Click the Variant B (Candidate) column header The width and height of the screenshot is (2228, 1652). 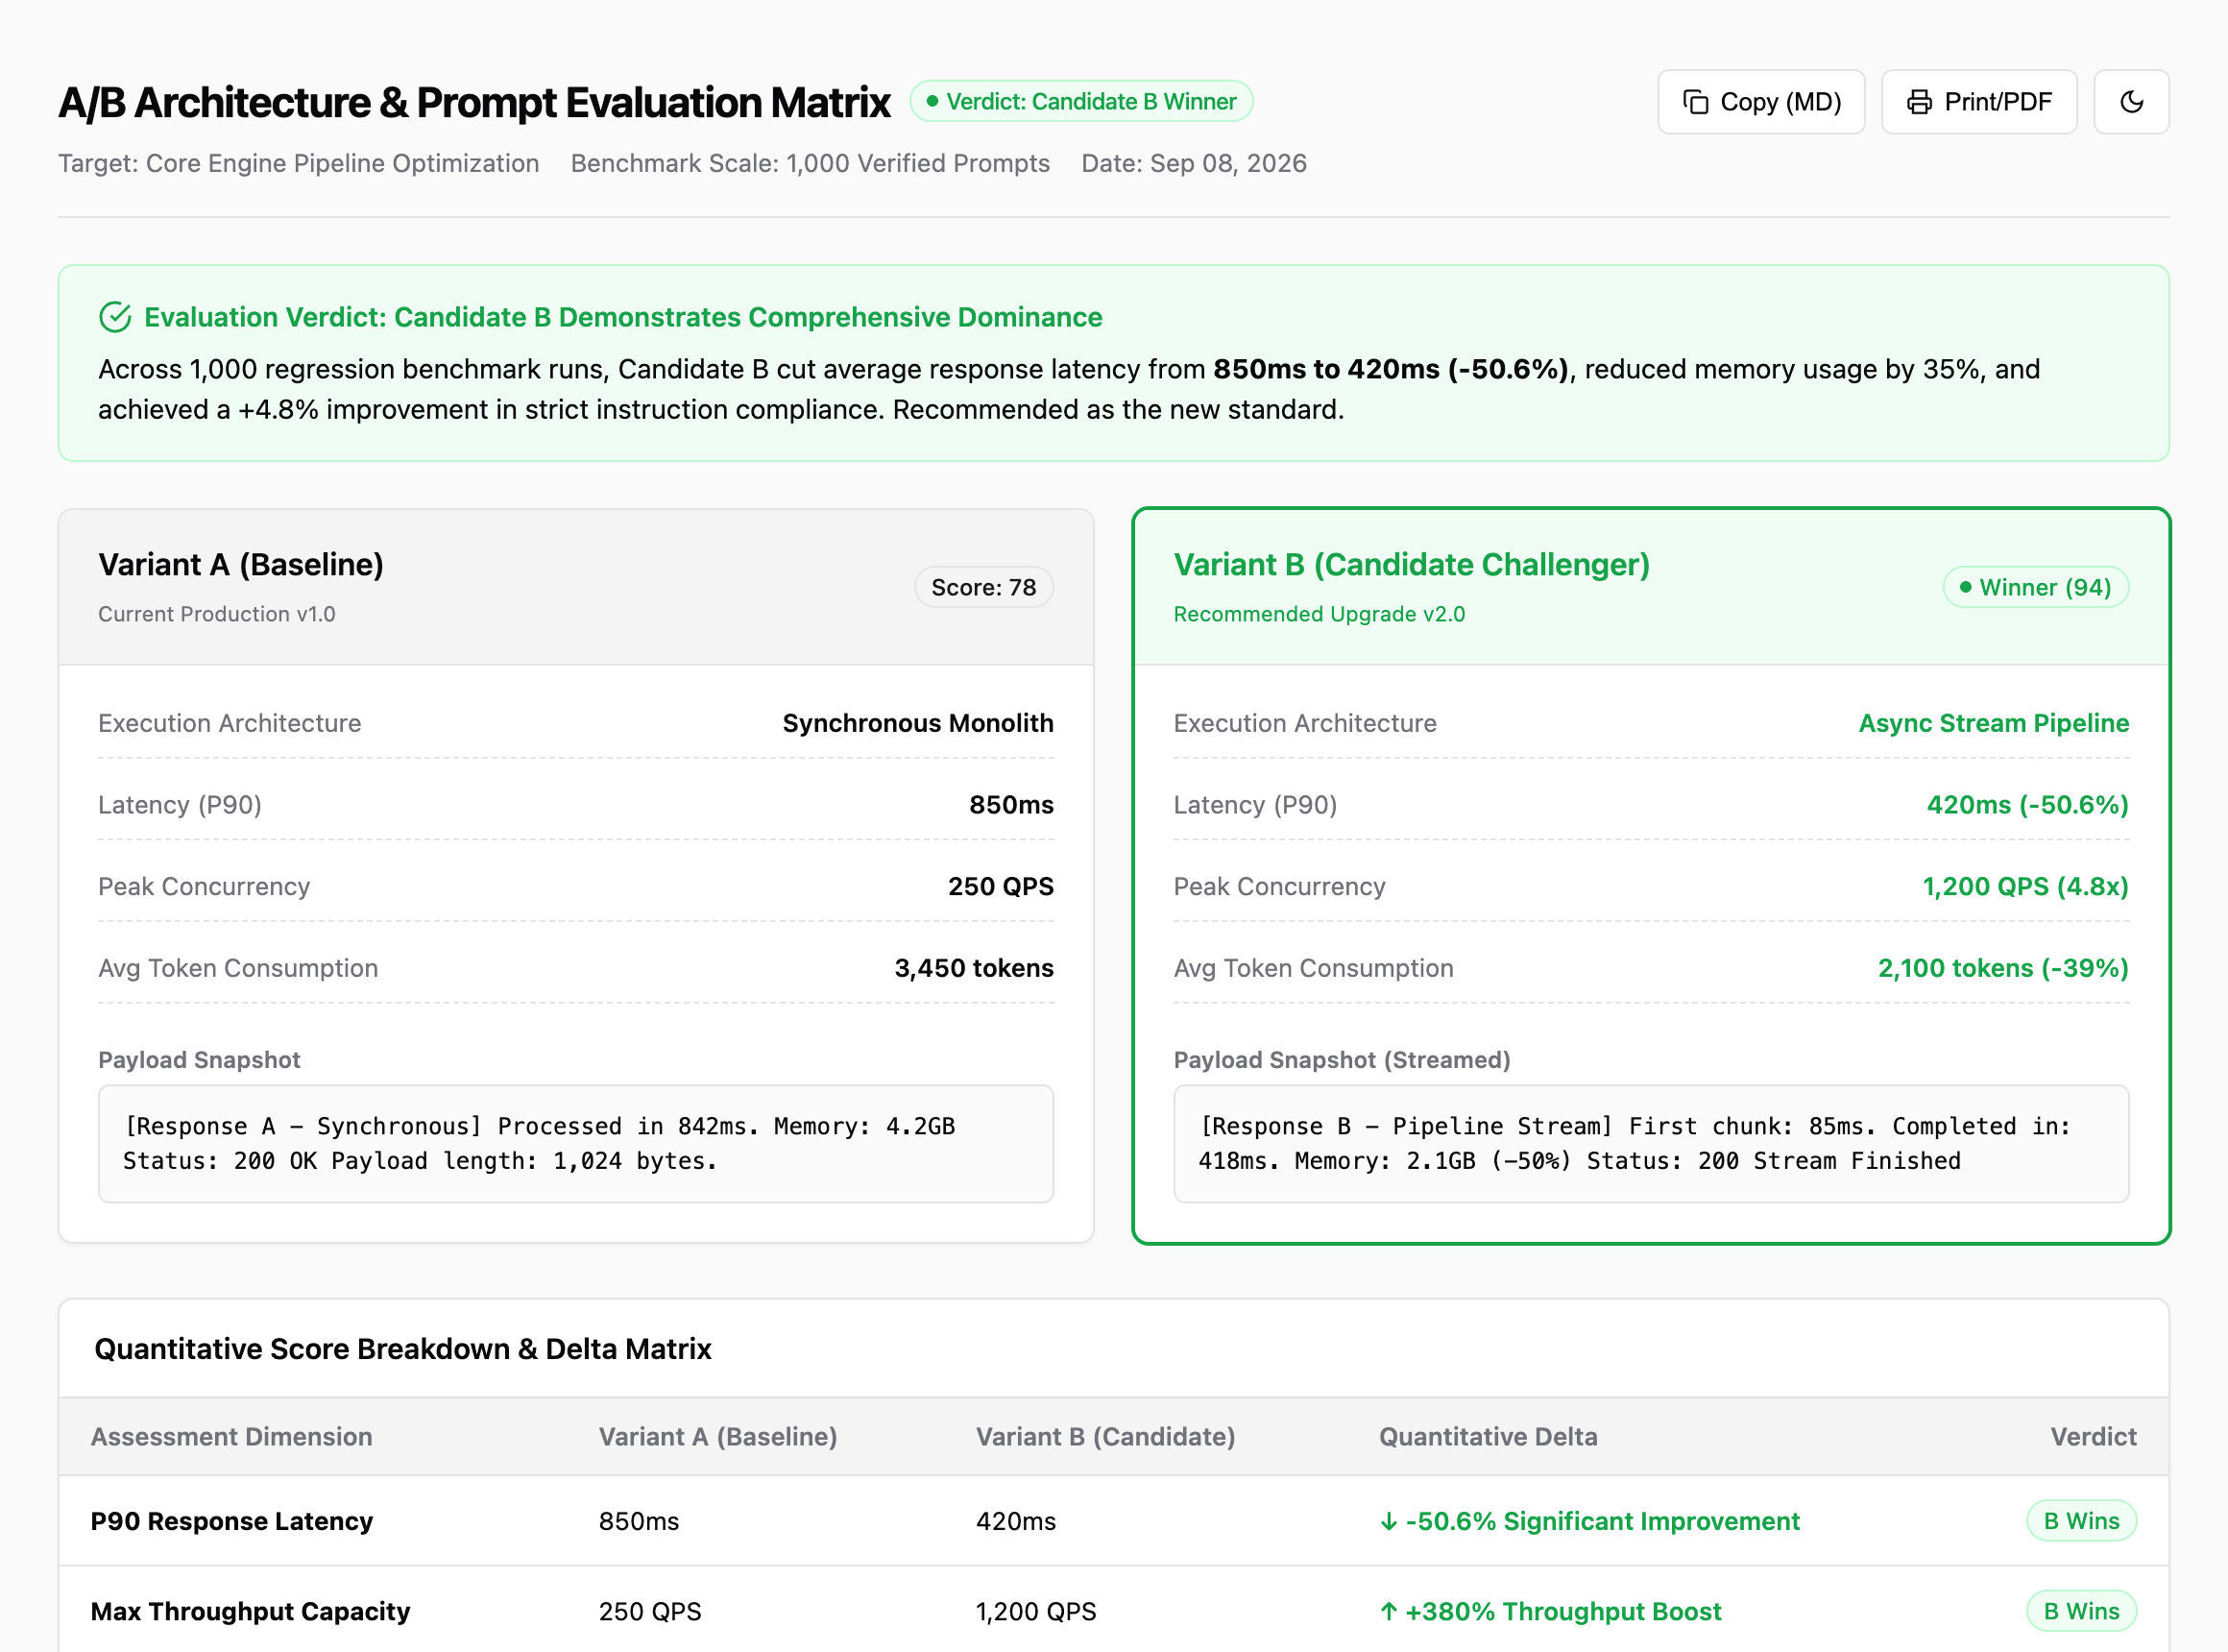(1105, 1437)
